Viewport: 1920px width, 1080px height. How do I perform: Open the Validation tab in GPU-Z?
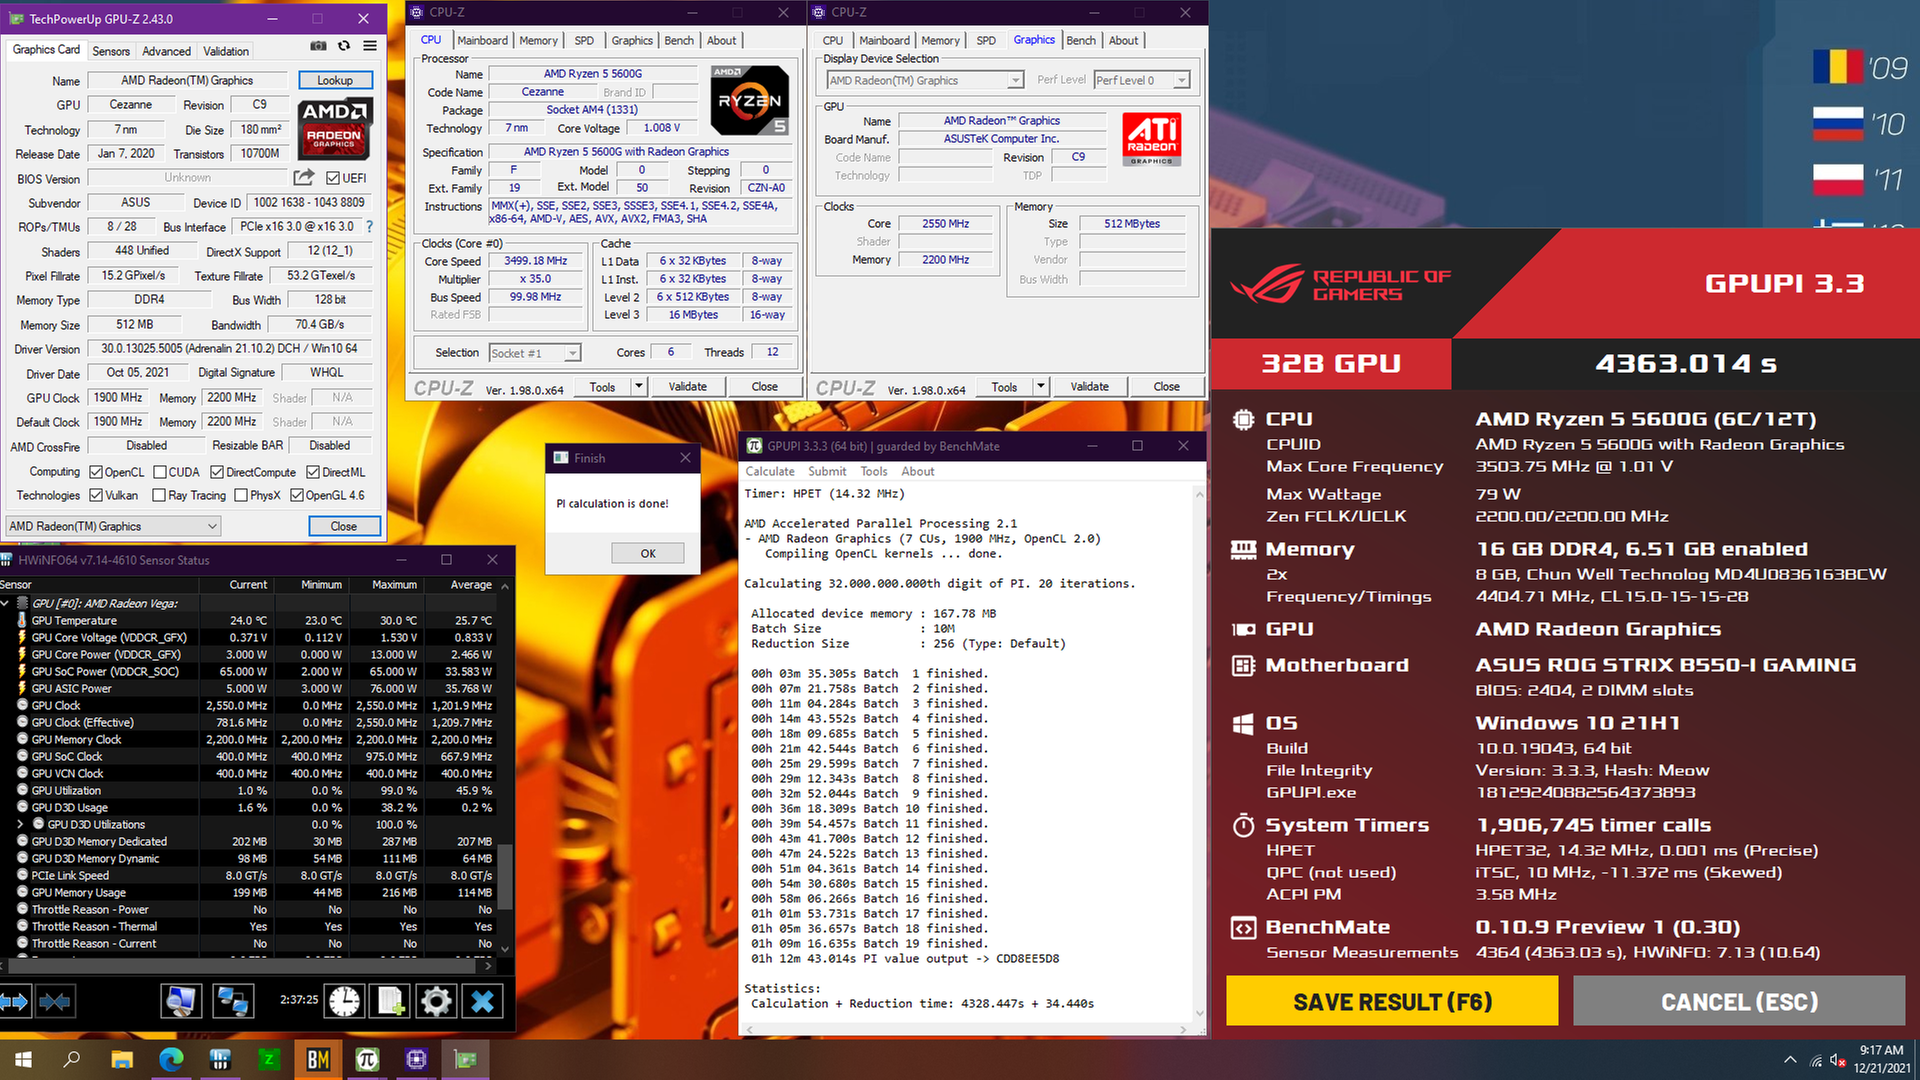(226, 51)
